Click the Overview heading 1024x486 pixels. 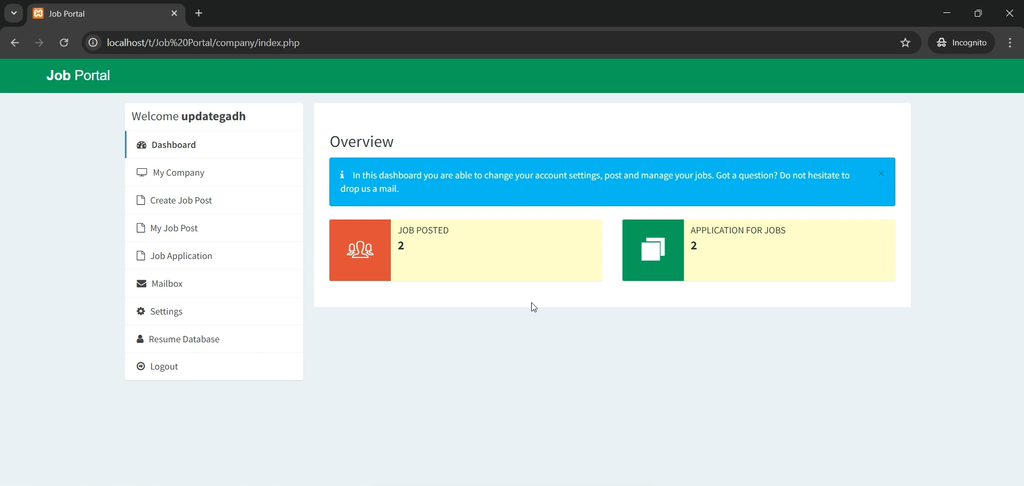(x=362, y=142)
